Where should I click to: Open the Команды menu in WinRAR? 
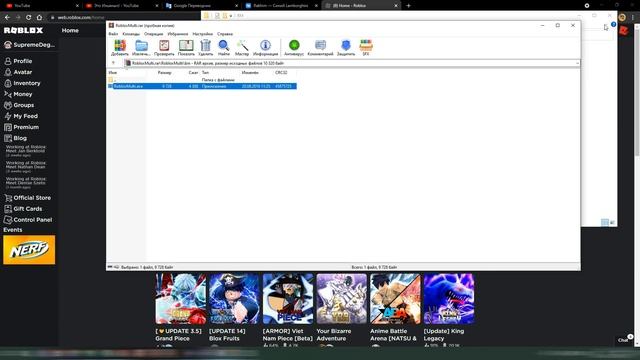click(x=131, y=34)
